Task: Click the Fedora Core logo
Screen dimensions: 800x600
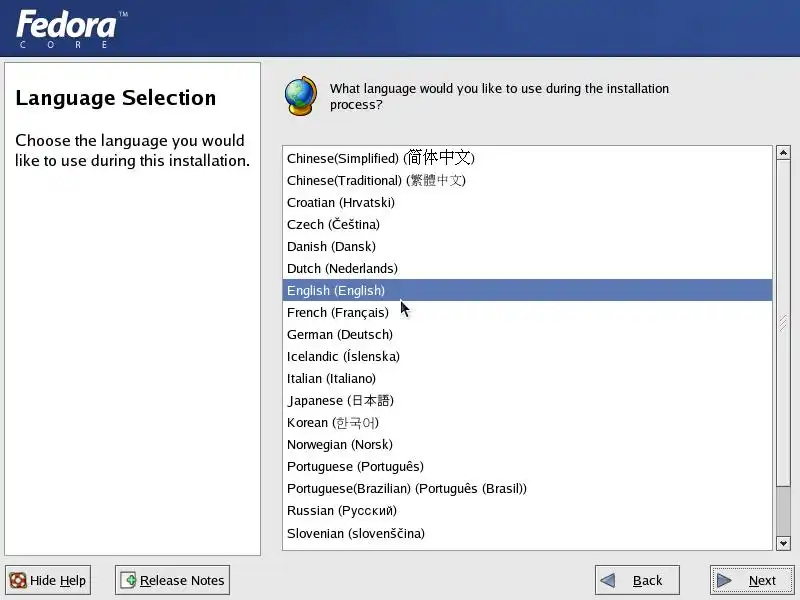Action: (x=71, y=30)
